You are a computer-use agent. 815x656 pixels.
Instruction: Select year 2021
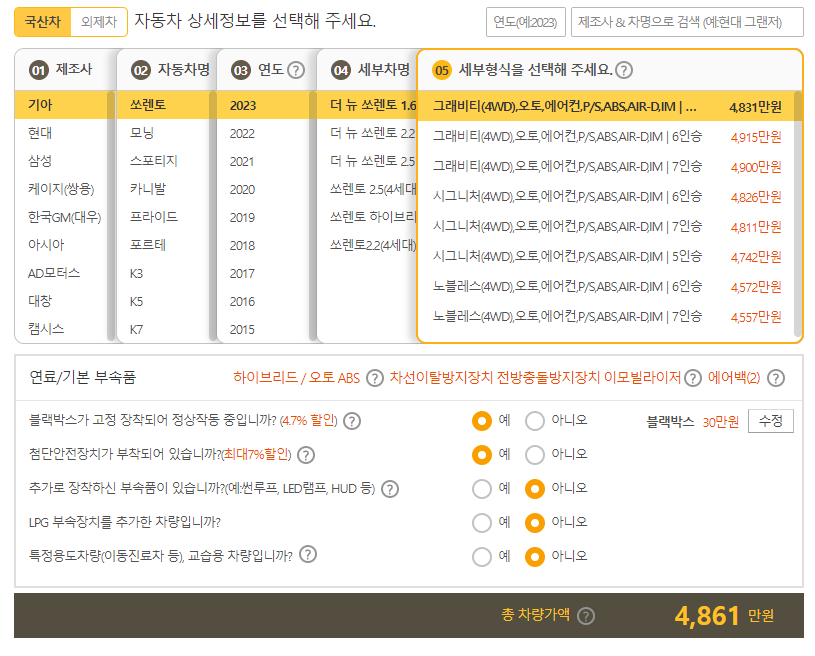[x=262, y=161]
